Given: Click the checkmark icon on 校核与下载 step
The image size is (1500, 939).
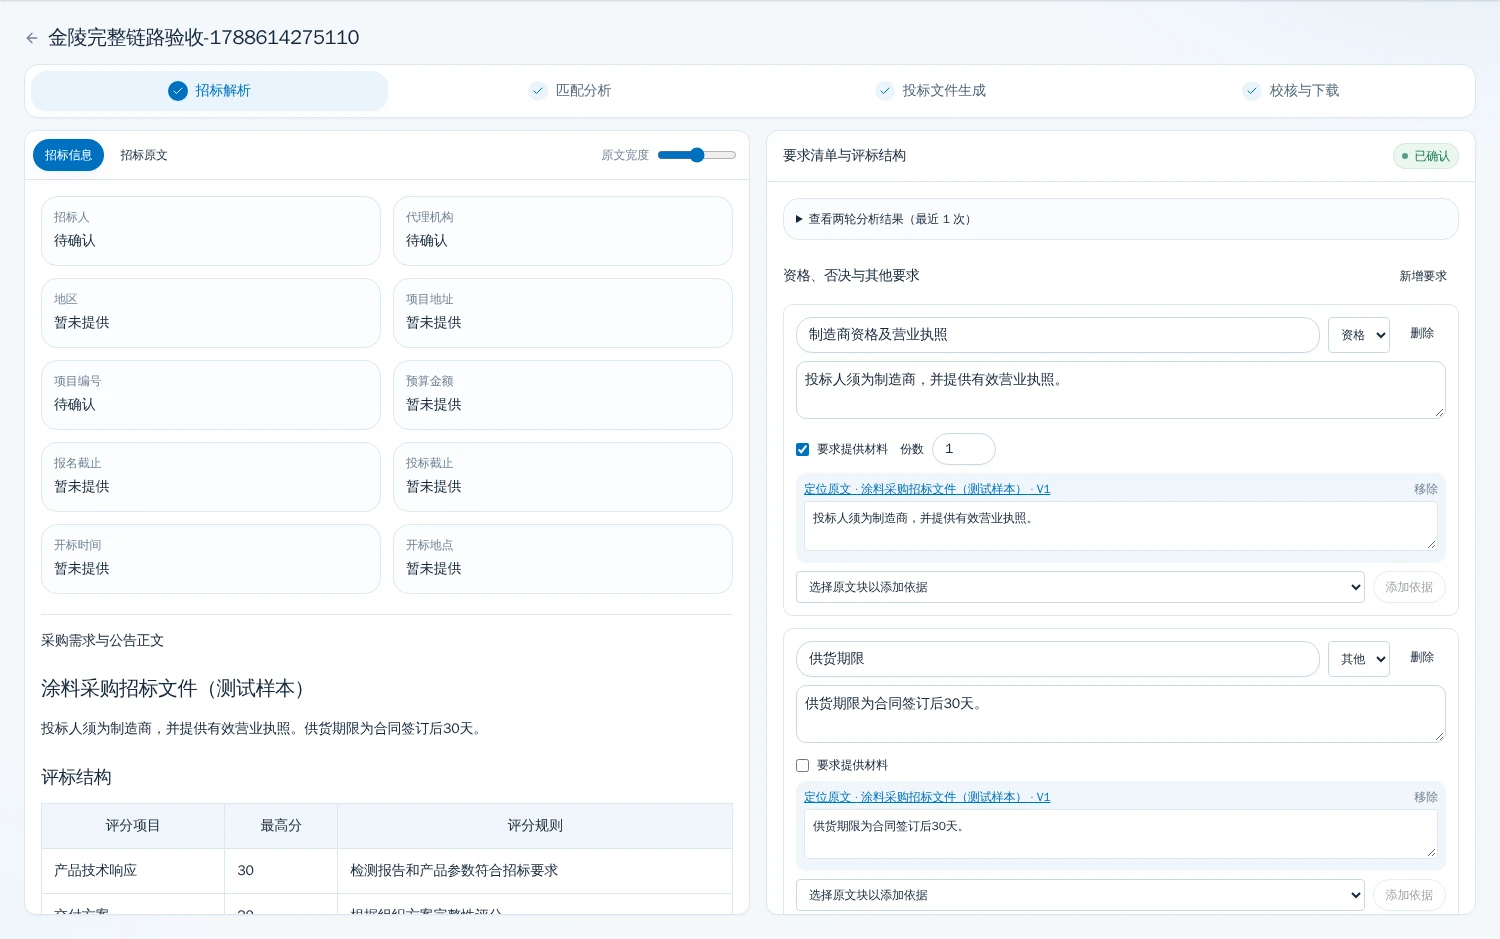Looking at the screenshot, I should (x=1252, y=91).
